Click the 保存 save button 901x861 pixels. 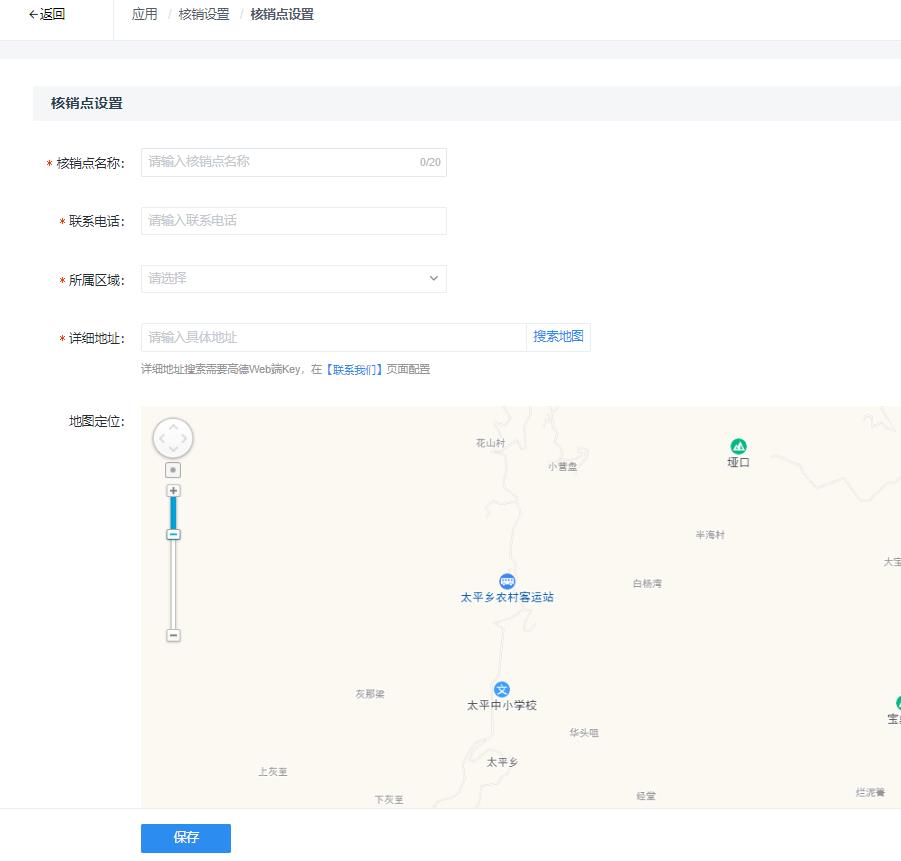[x=186, y=838]
